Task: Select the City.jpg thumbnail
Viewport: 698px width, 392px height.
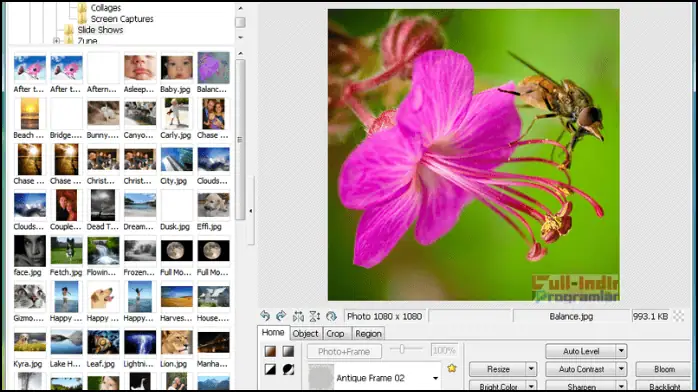Action: [177, 159]
